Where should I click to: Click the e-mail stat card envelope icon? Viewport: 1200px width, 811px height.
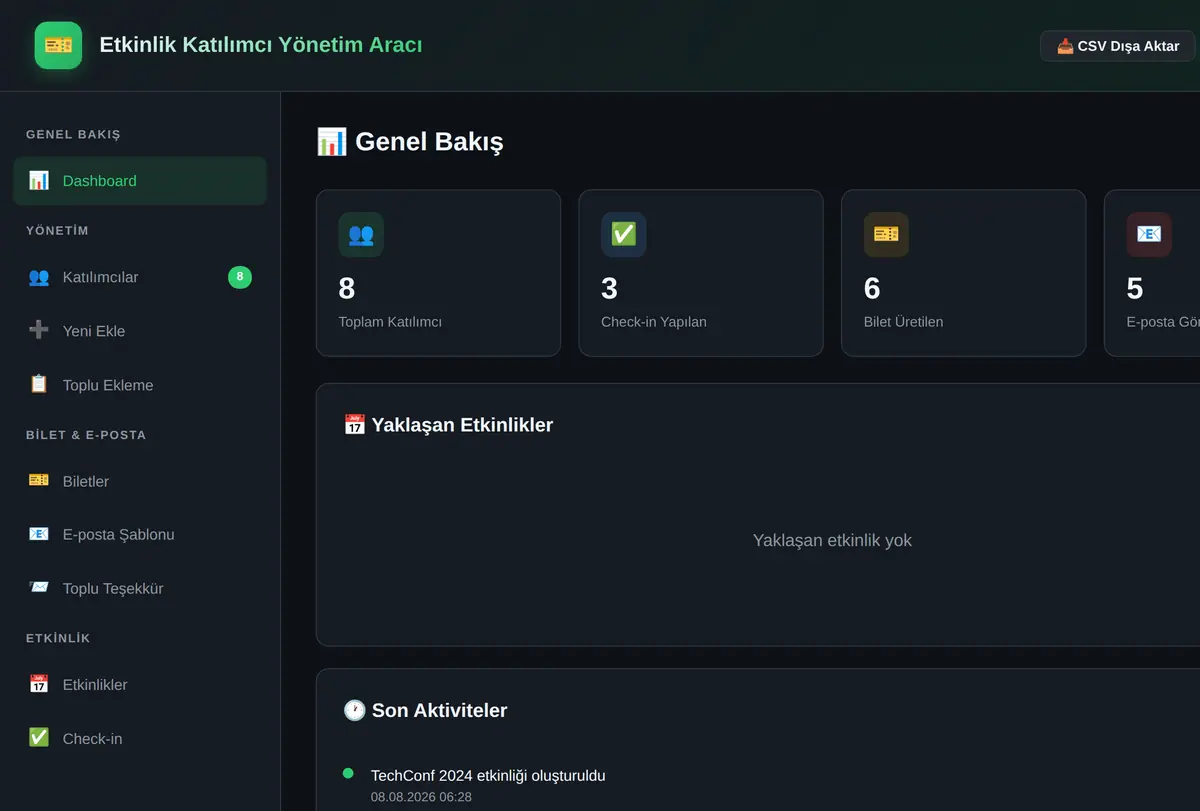coord(1149,234)
